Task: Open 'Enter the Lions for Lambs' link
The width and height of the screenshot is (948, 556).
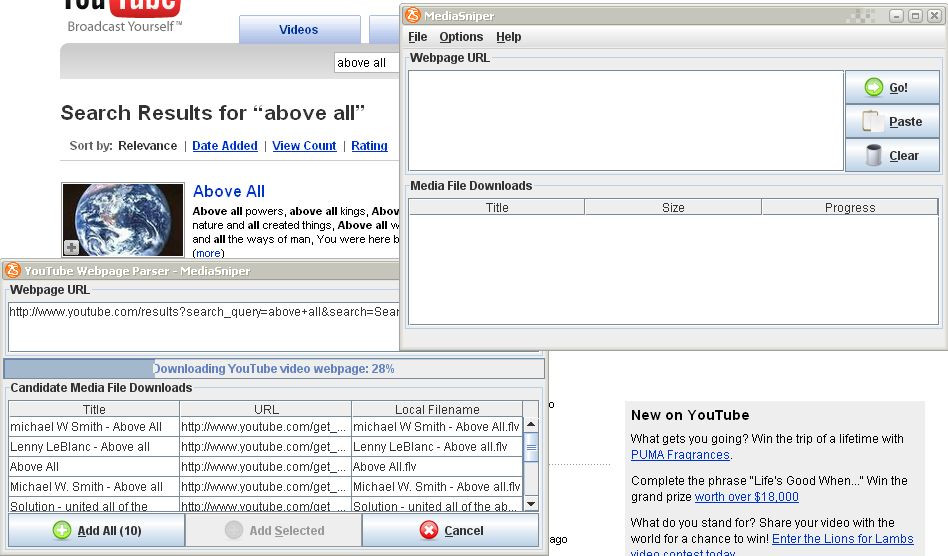Action: tap(843, 538)
